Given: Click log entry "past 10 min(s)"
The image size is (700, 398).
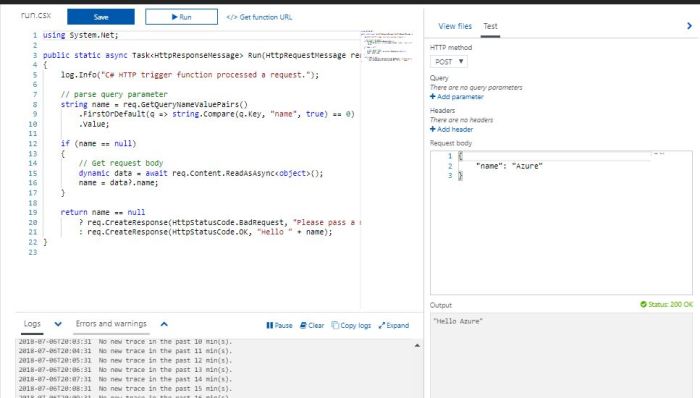Looking at the screenshot, I should (125, 342).
